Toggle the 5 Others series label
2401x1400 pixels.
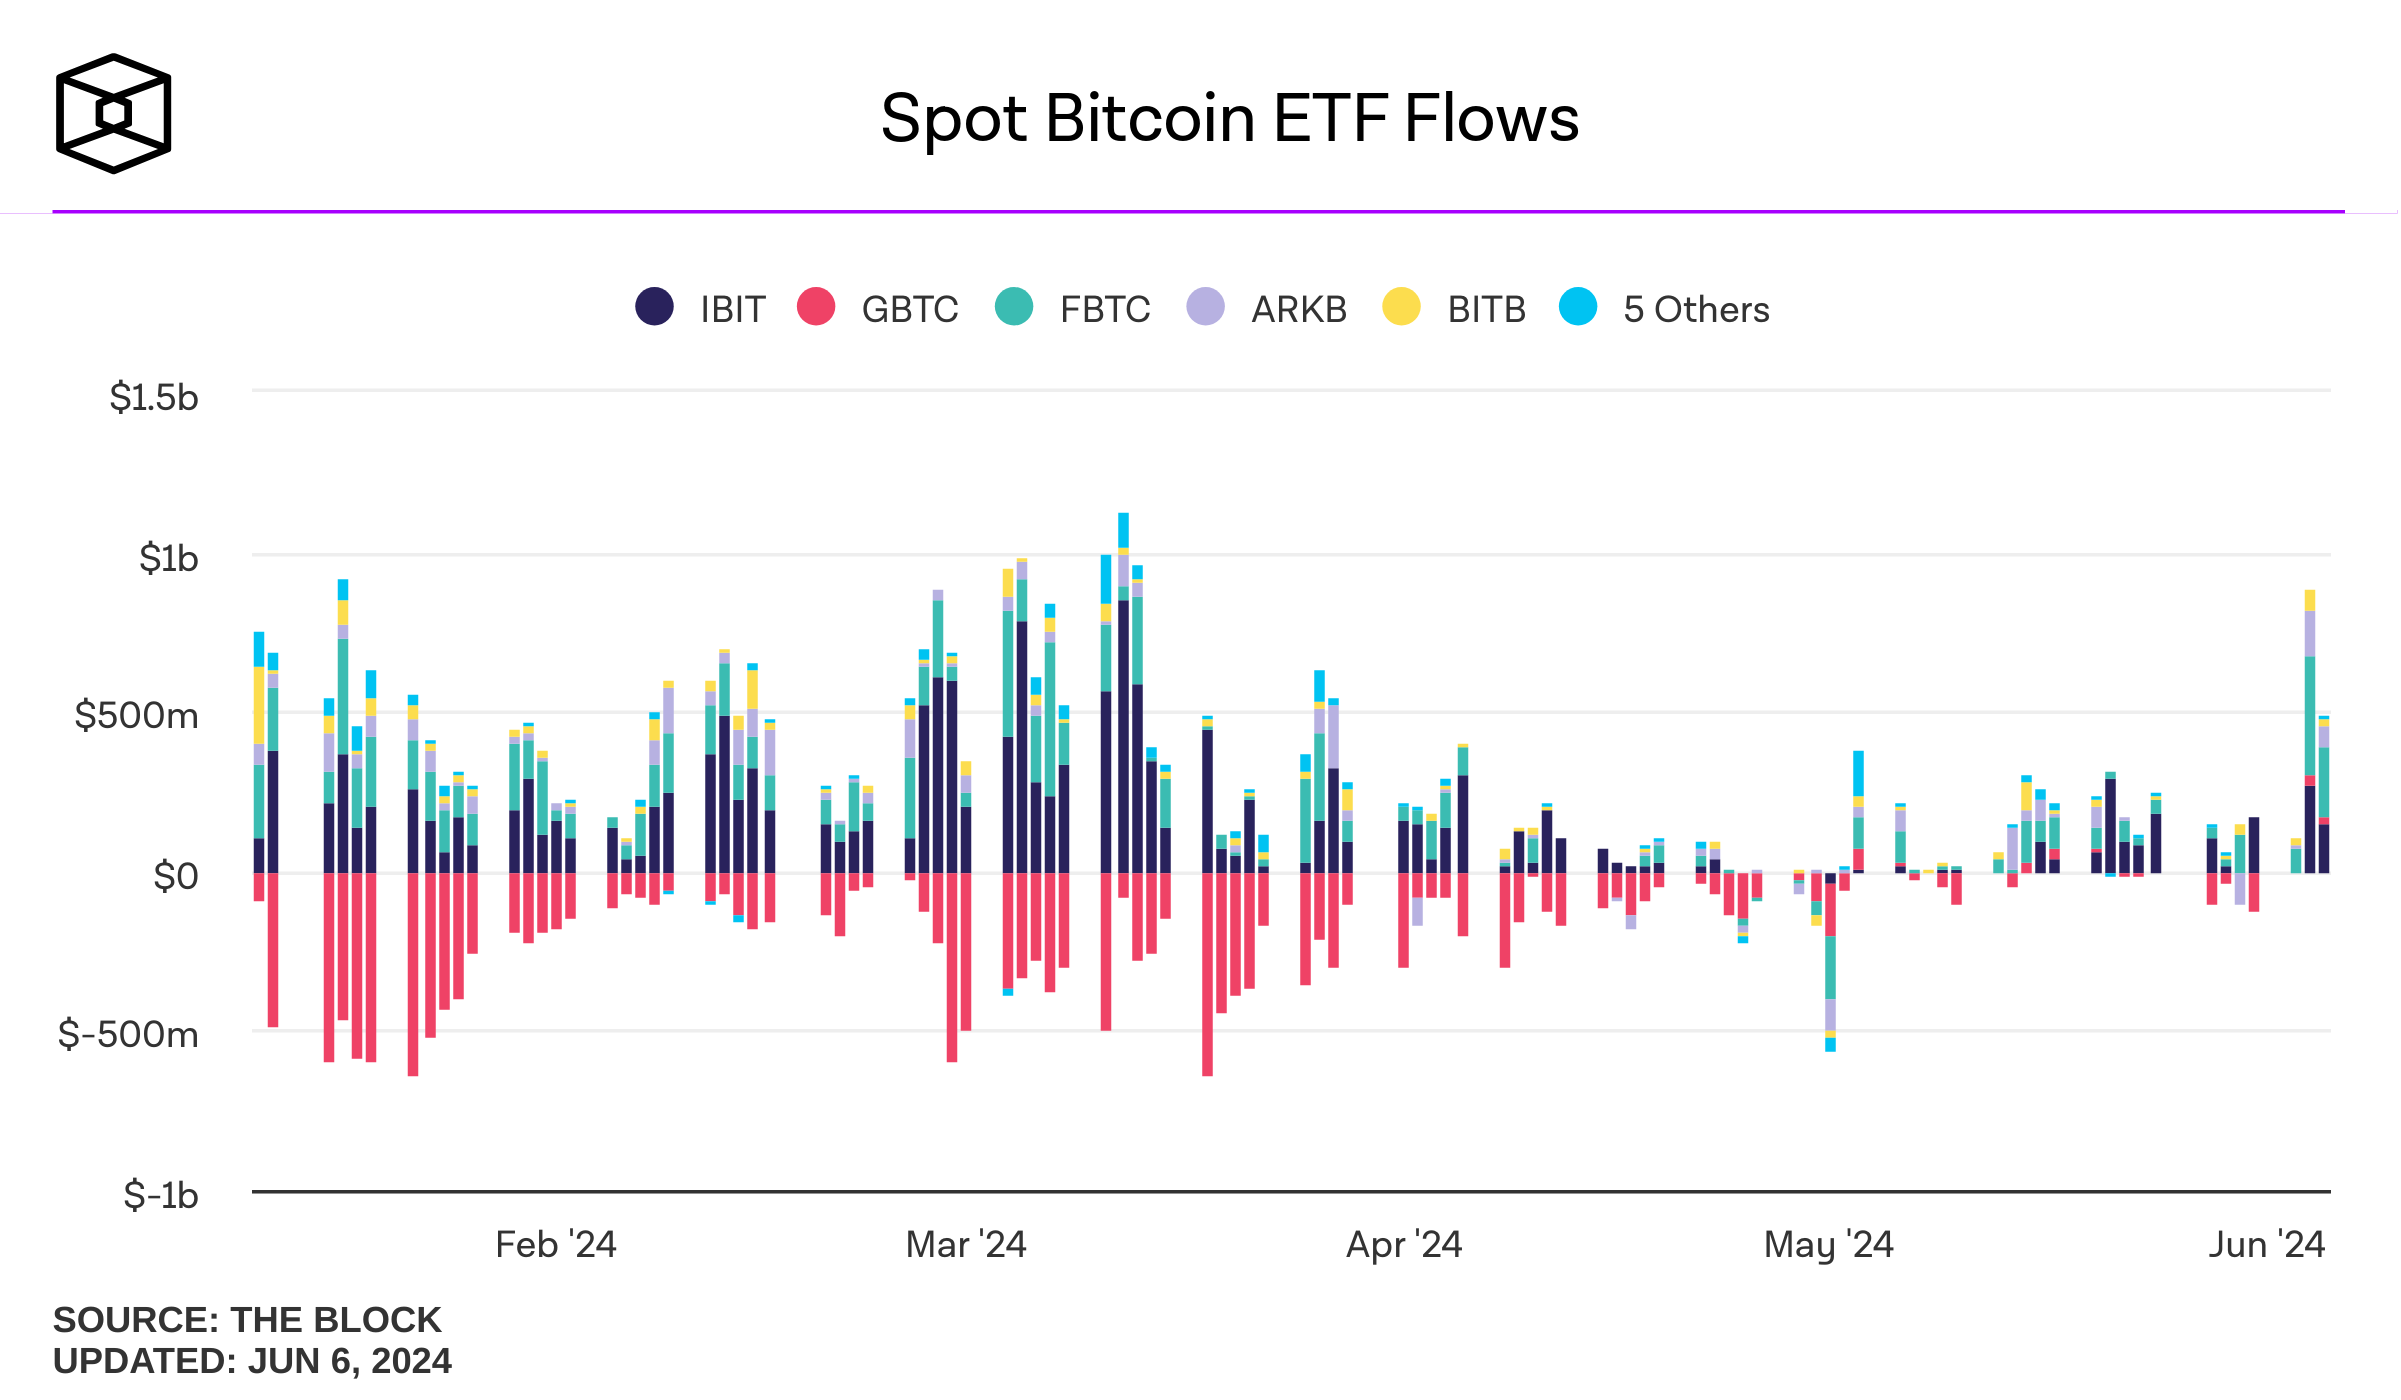point(1696,310)
